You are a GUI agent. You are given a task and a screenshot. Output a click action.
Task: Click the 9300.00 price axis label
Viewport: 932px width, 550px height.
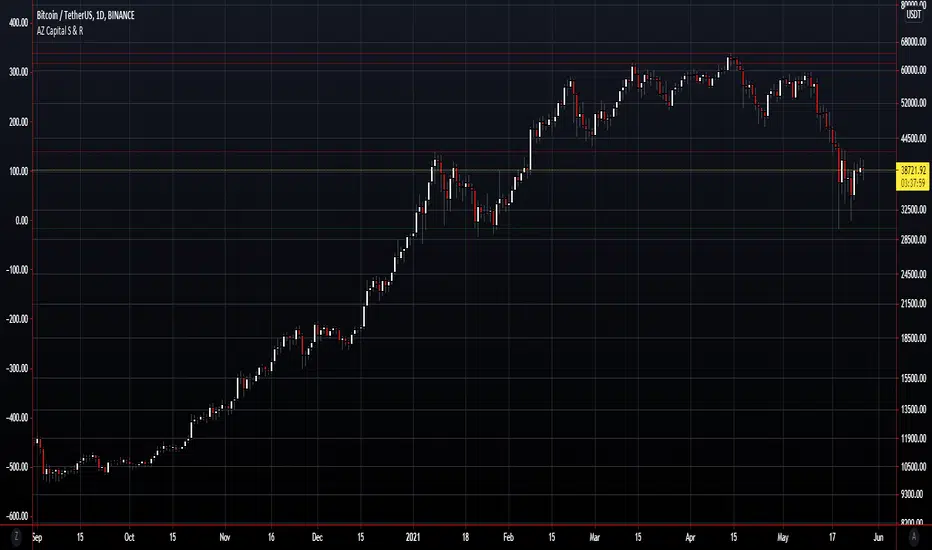[x=913, y=494]
